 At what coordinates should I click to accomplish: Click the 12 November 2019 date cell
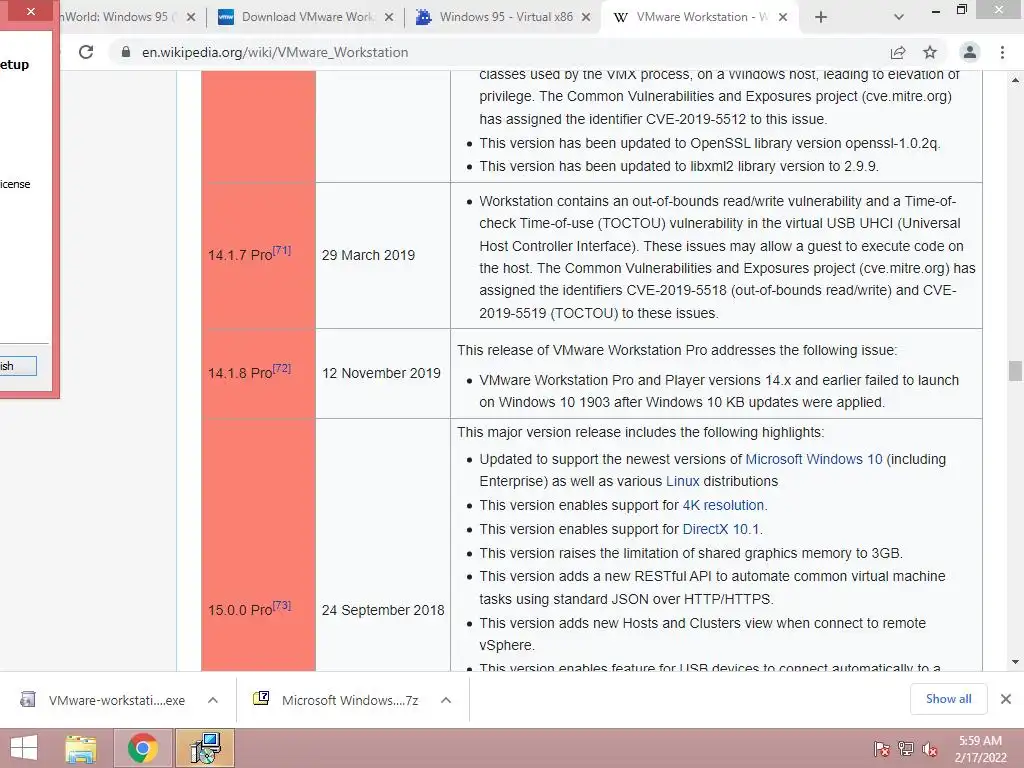click(x=381, y=373)
